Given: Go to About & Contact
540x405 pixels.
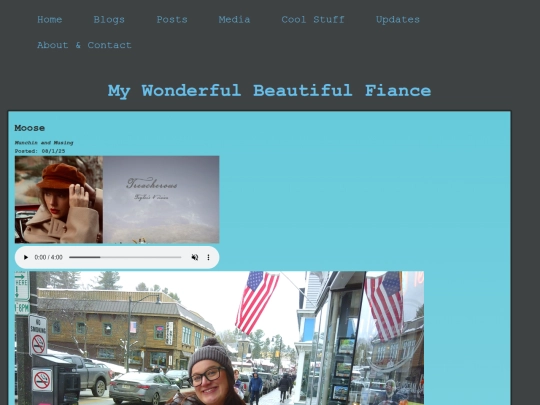Looking at the screenshot, I should [84, 45].
